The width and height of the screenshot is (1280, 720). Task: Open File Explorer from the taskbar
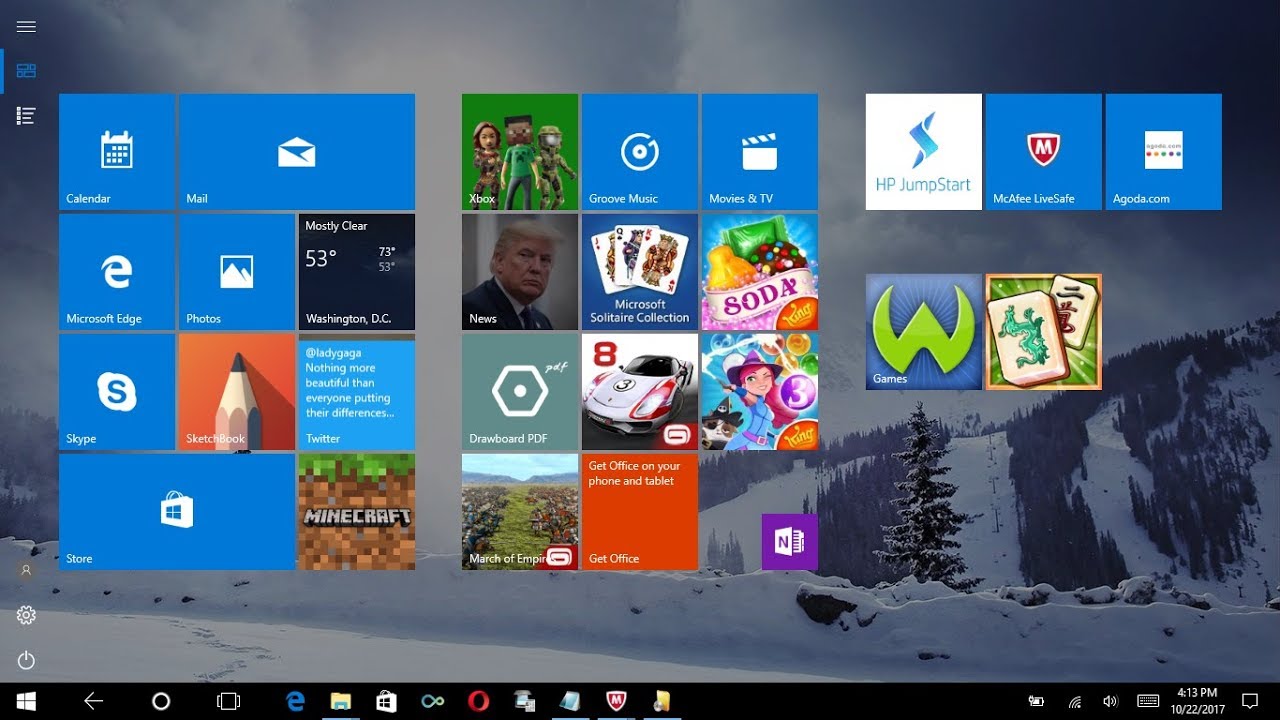click(x=341, y=701)
